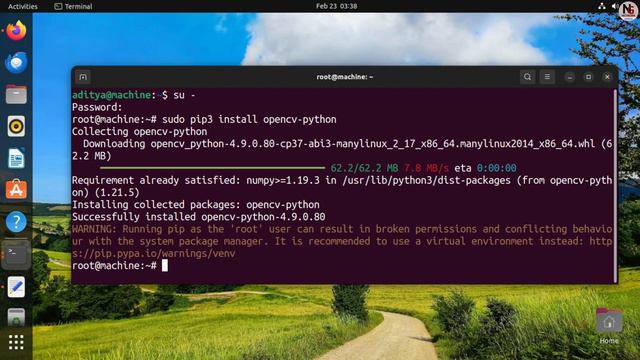Open the Terminal app menu in top bar
The height and width of the screenshot is (360, 640).
pos(73,6)
